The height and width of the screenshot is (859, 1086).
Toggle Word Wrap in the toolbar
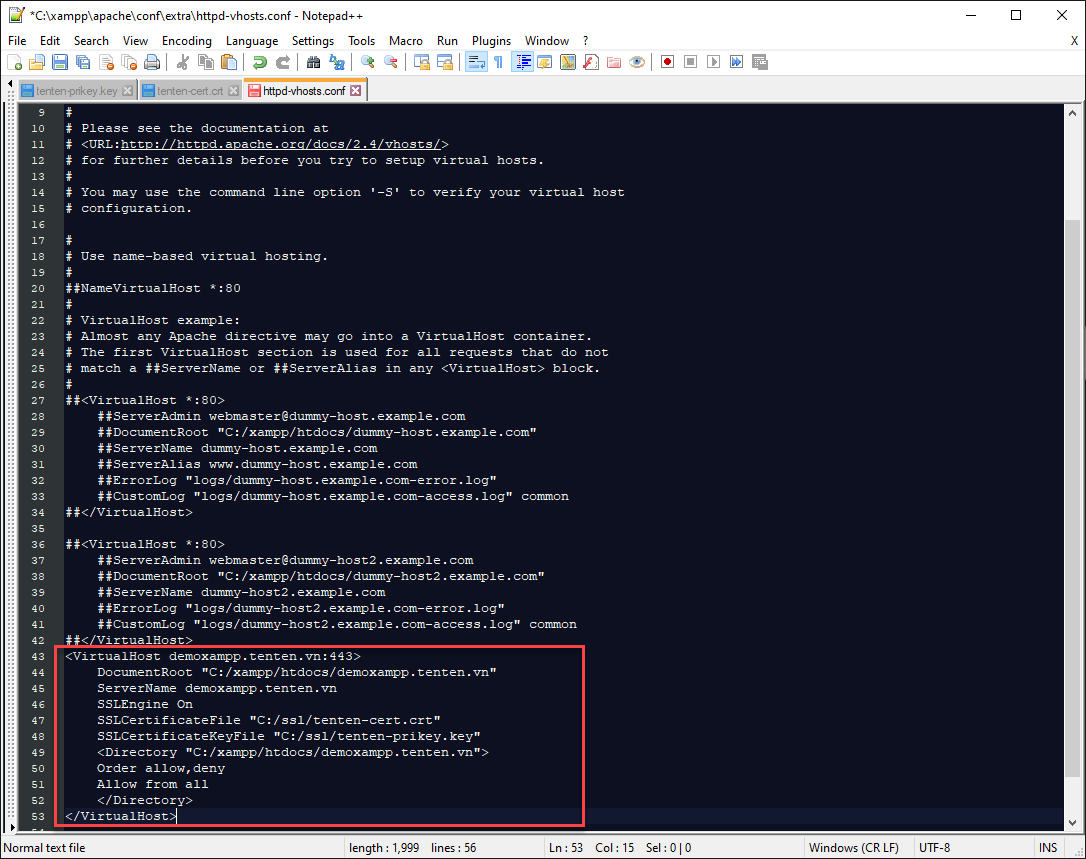pos(476,62)
